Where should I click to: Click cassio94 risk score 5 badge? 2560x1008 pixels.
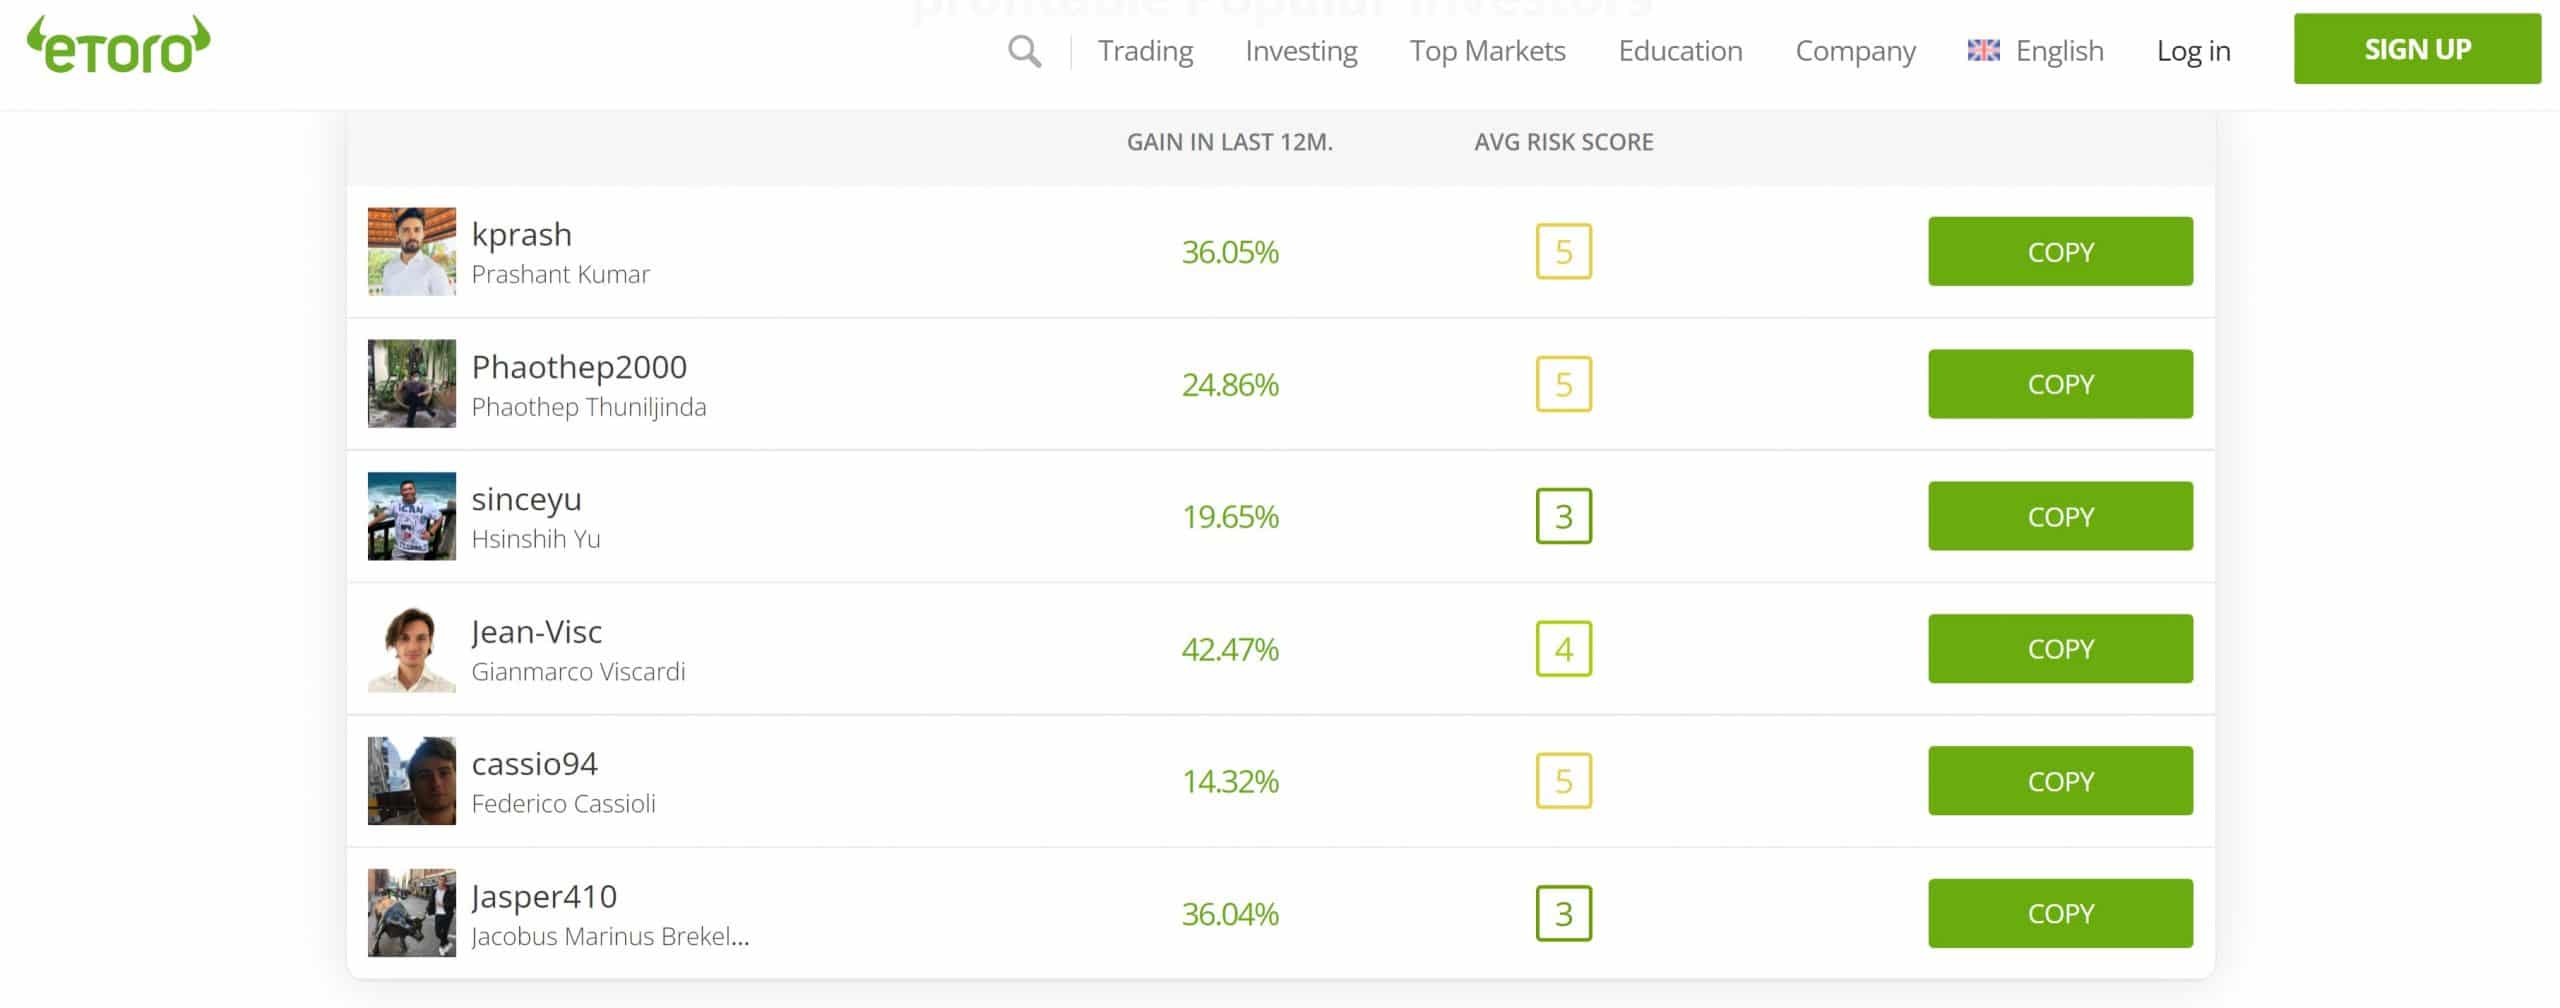click(x=1563, y=781)
